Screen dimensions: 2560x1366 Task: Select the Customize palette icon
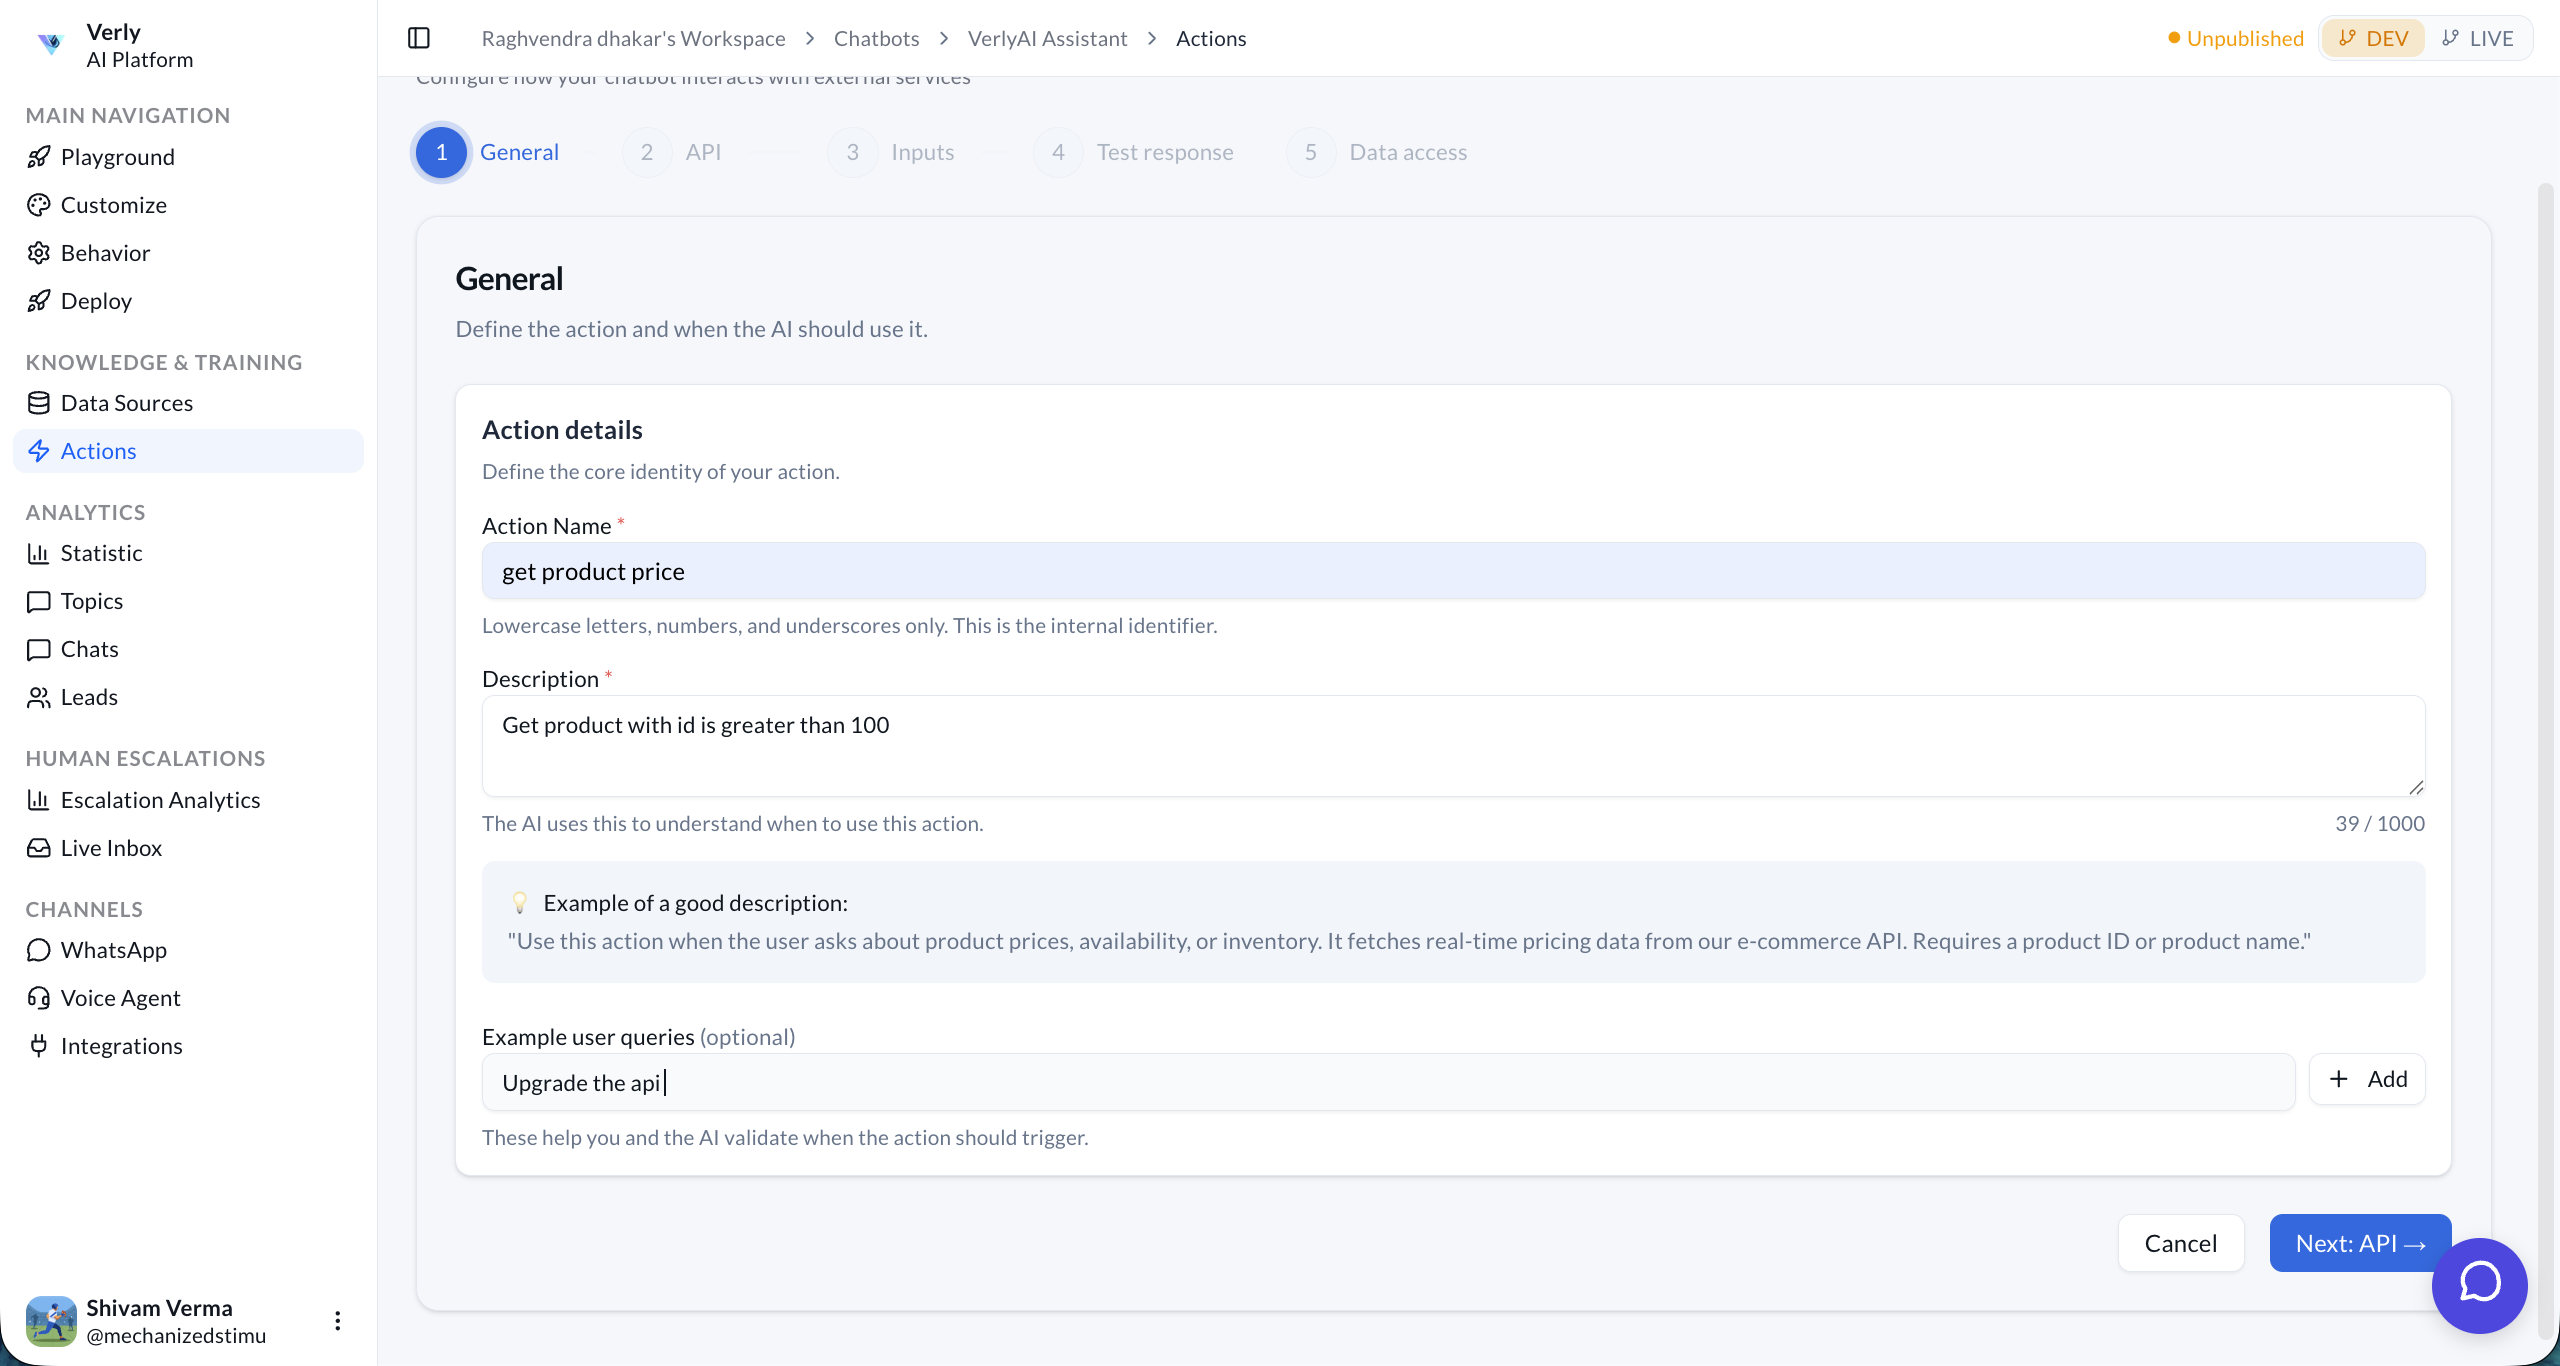click(39, 204)
